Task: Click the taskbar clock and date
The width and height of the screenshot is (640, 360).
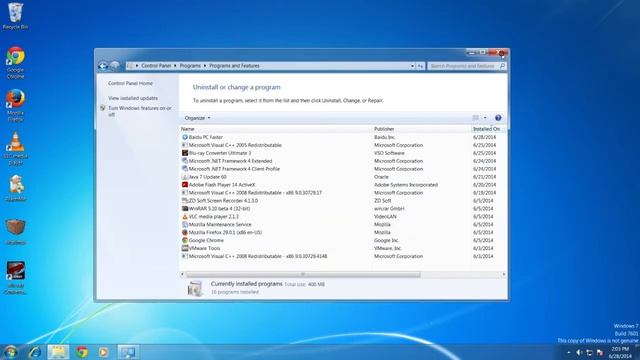Action: (x=620, y=353)
